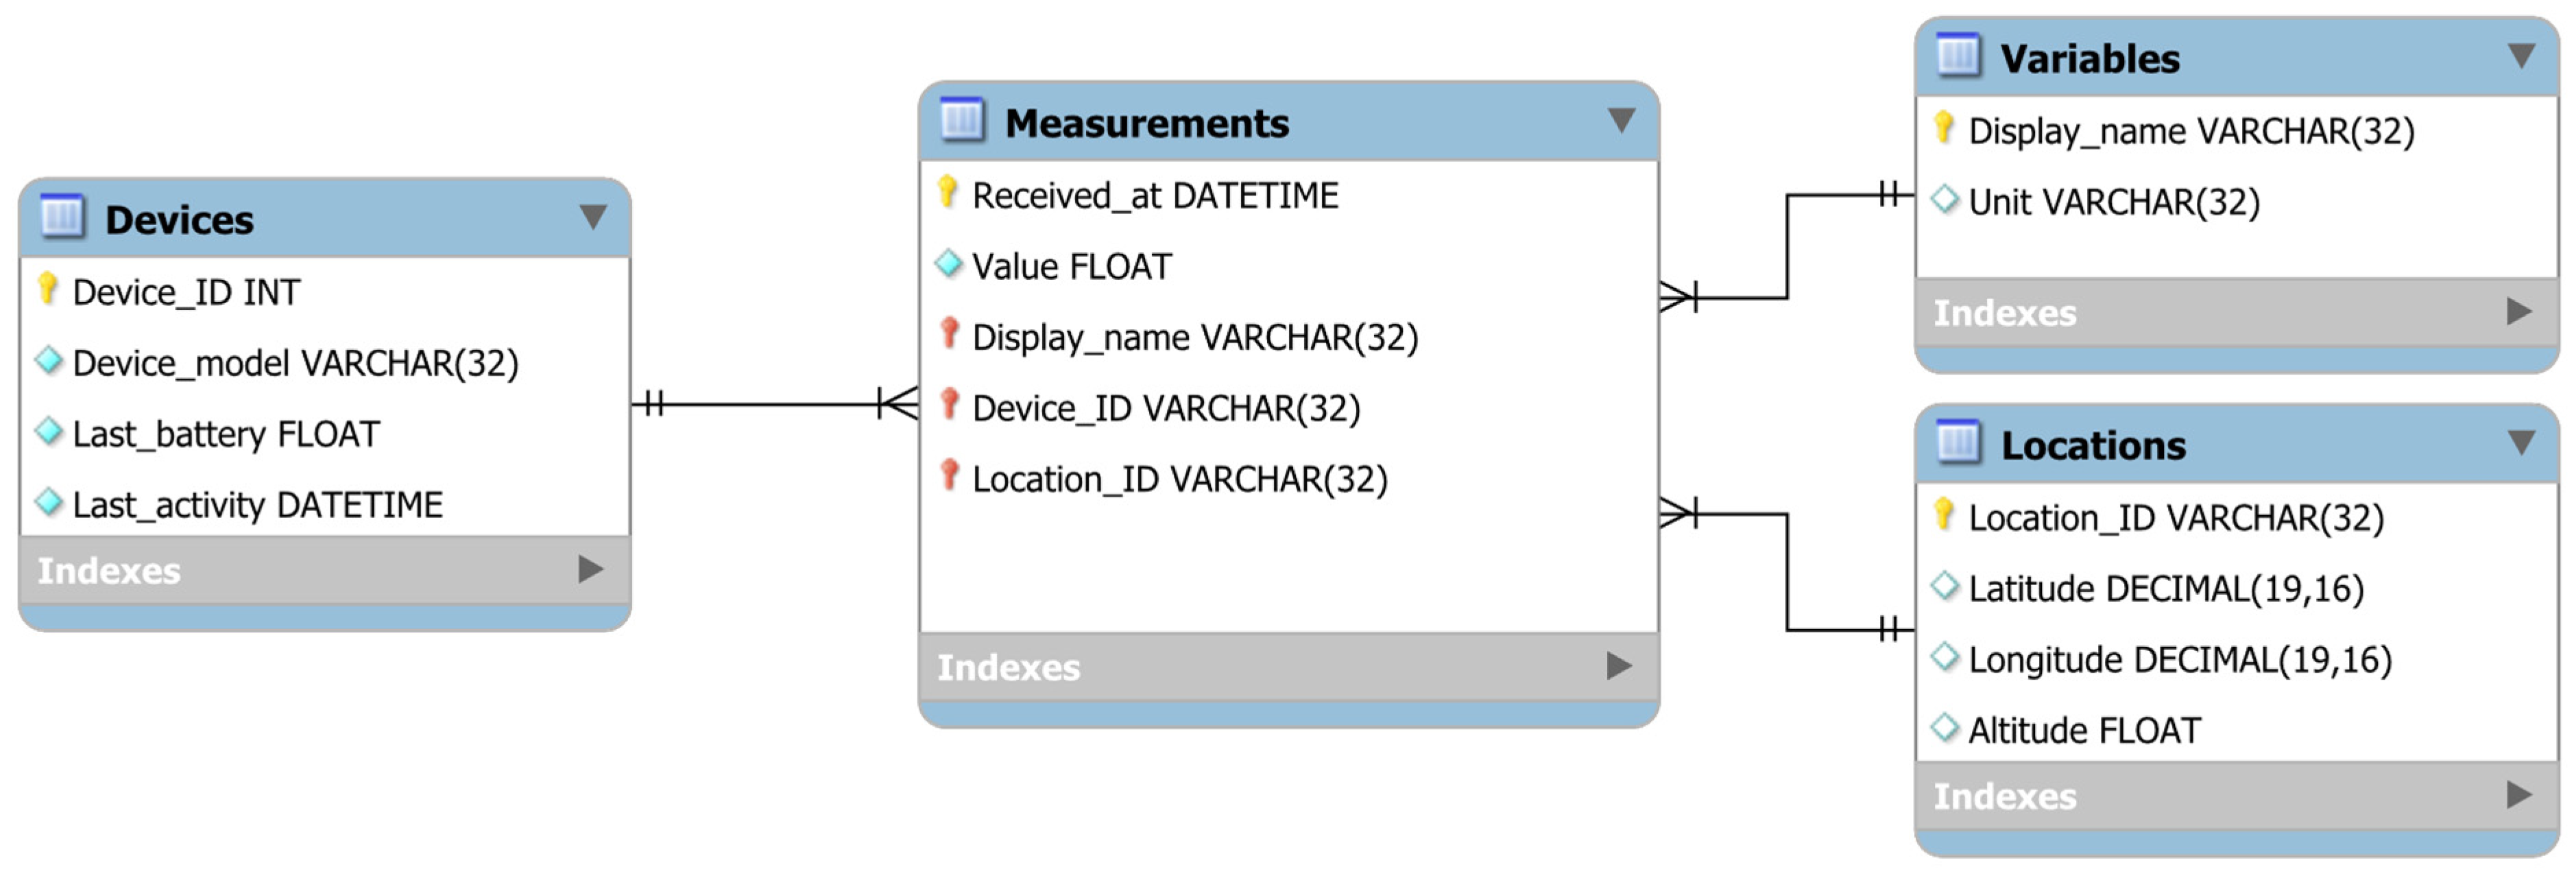Click the Devices table icon
Image resolution: width=2576 pixels, height=876 pixels.
click(62, 217)
